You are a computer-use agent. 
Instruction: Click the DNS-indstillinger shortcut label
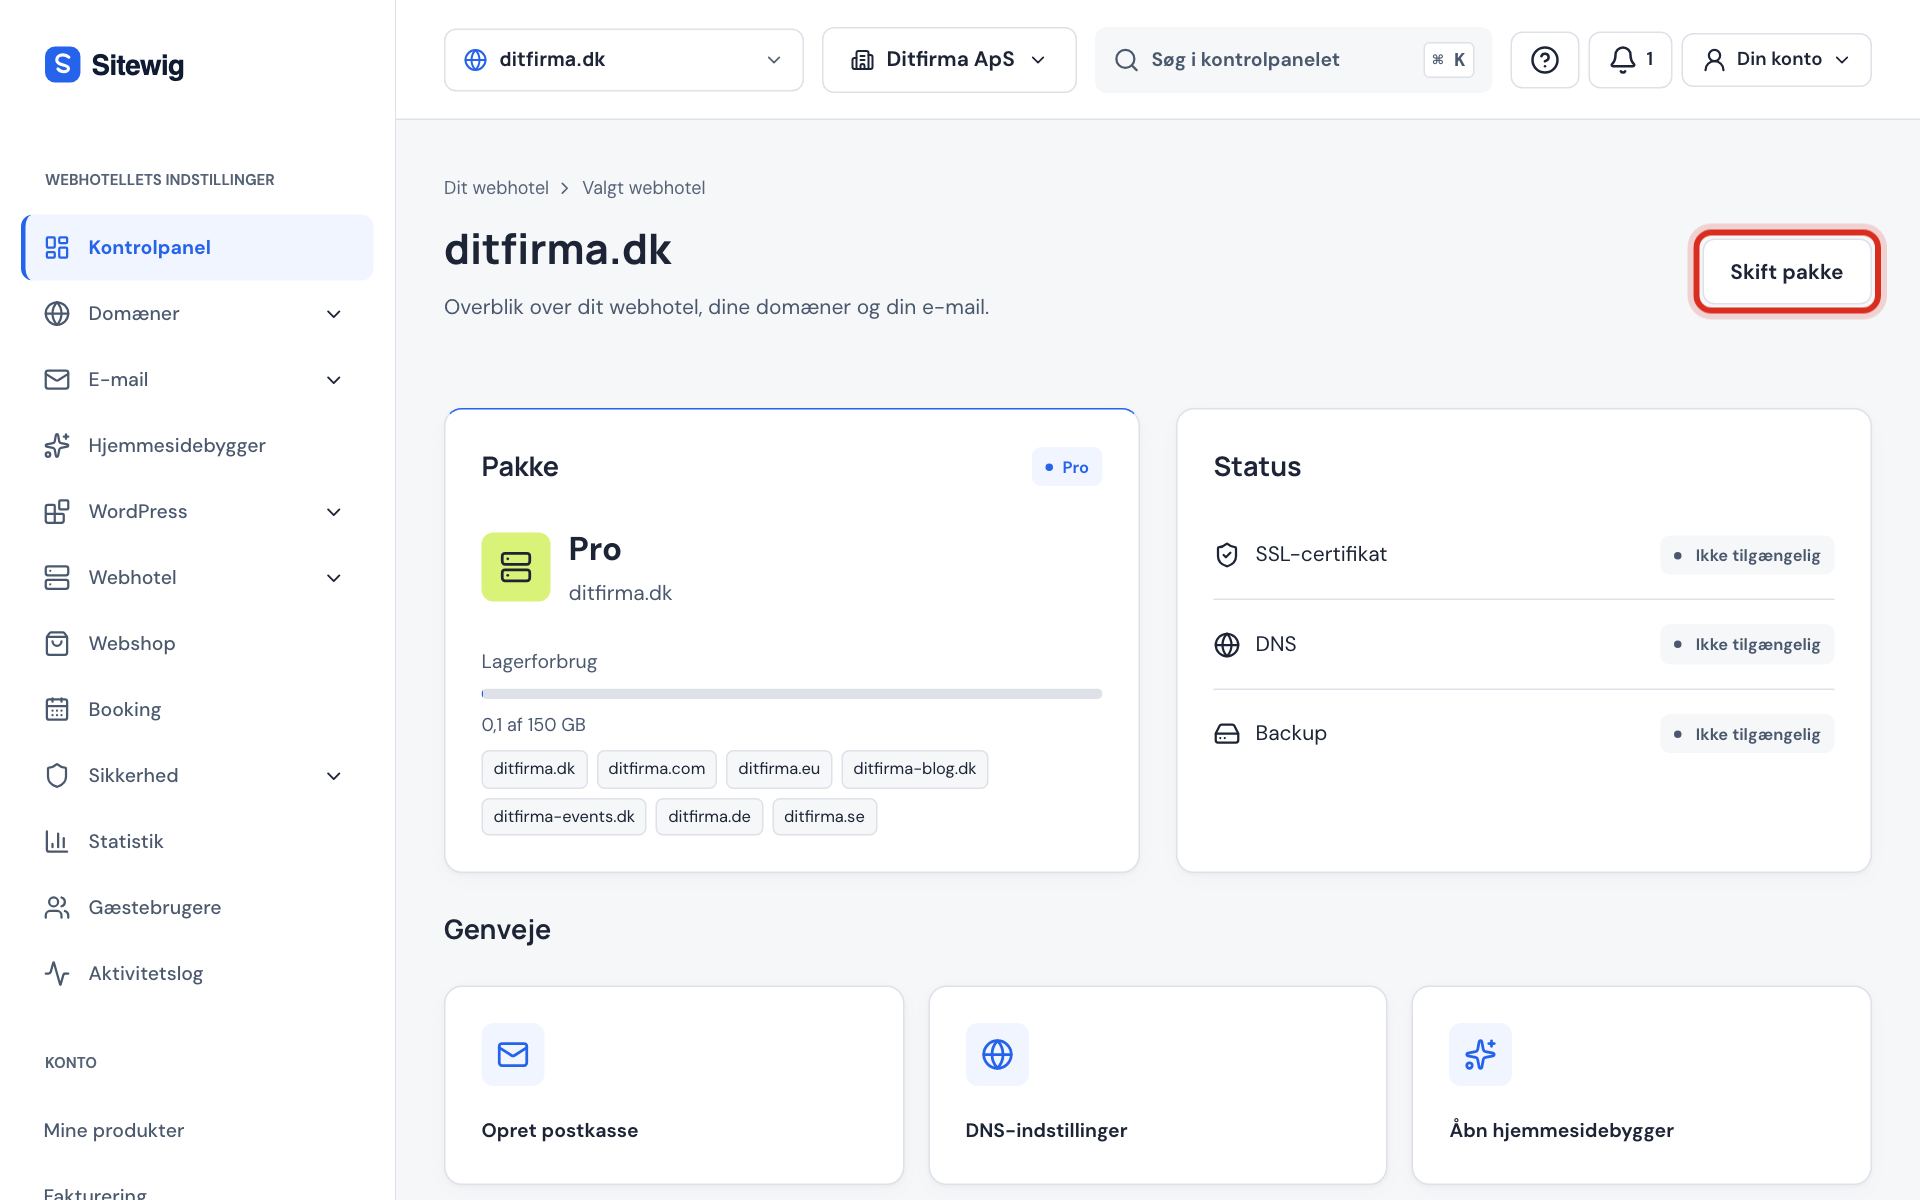[x=1046, y=1131]
